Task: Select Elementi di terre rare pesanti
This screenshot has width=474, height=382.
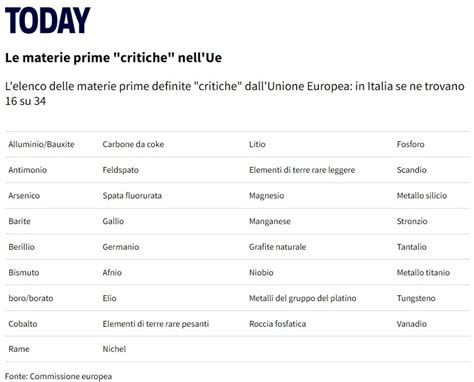Action: [156, 324]
